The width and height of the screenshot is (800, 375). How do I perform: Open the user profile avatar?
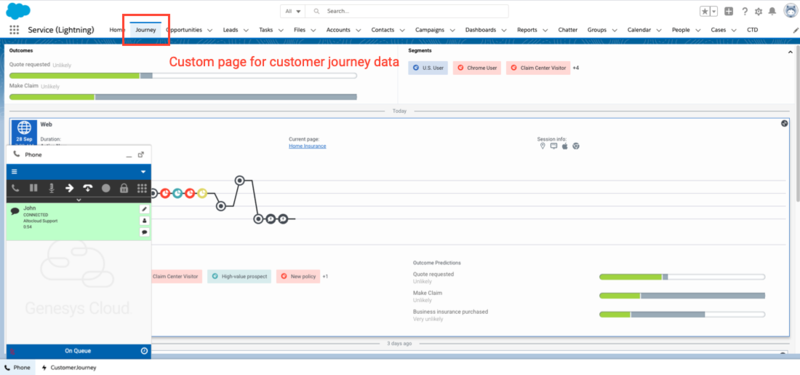[x=790, y=11]
